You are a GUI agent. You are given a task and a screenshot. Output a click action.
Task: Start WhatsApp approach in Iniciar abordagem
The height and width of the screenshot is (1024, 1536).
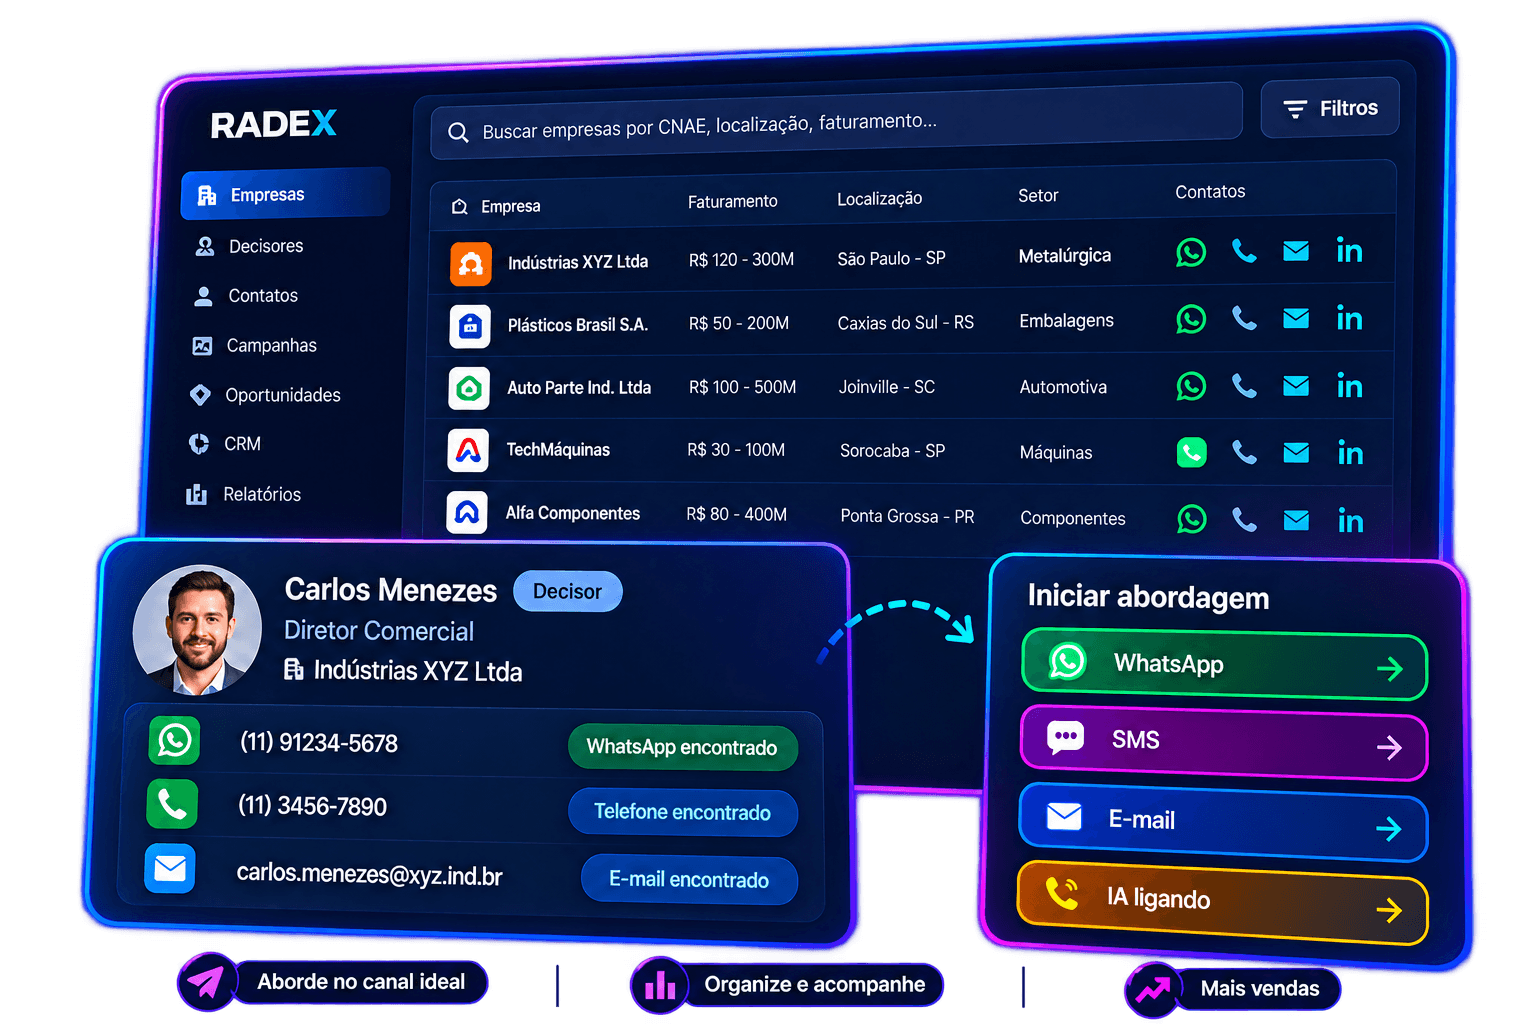coord(1224,665)
